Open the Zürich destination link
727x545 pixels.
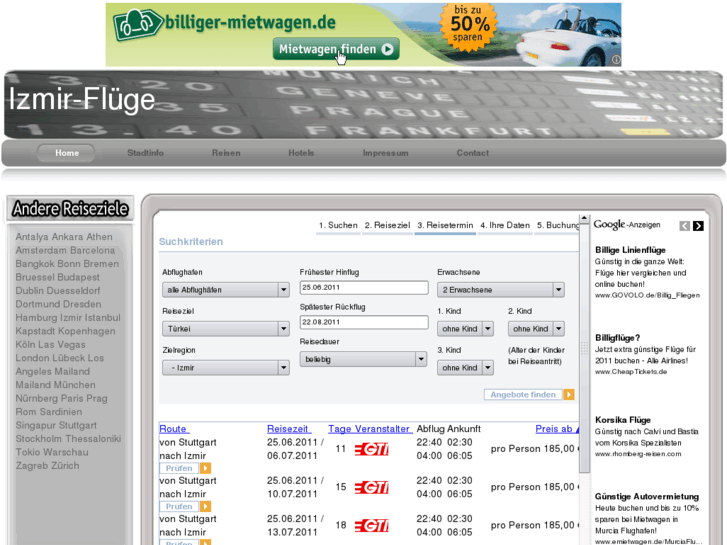click(x=64, y=466)
